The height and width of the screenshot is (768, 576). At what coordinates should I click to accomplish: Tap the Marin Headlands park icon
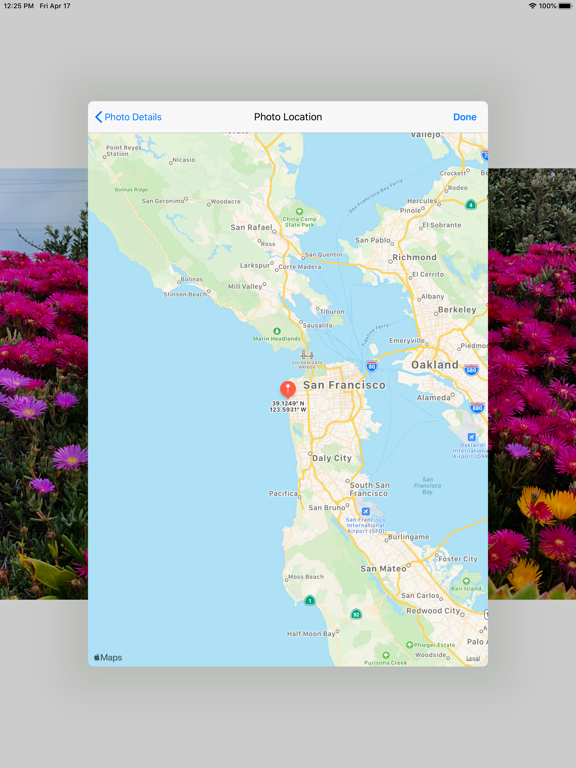click(x=277, y=331)
